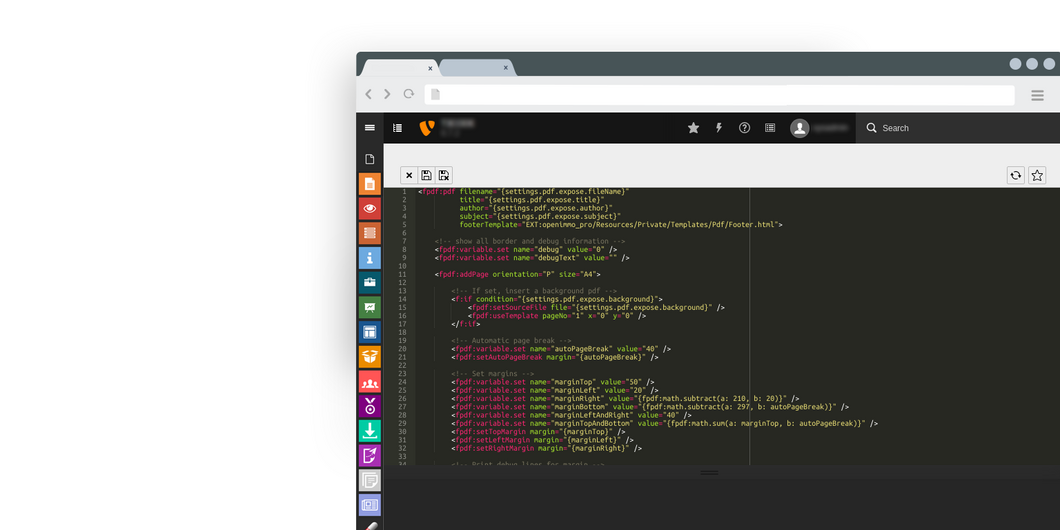The width and height of the screenshot is (1060, 530).
Task: Open the blue Info module icon
Action: click(x=370, y=258)
